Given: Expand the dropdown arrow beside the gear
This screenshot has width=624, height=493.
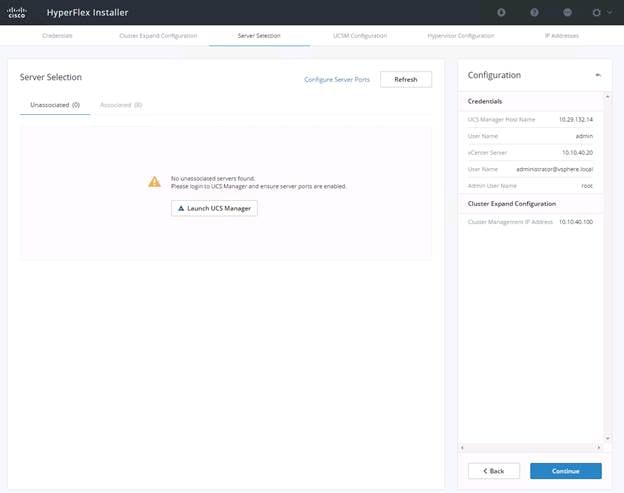Looking at the screenshot, I should point(610,12).
